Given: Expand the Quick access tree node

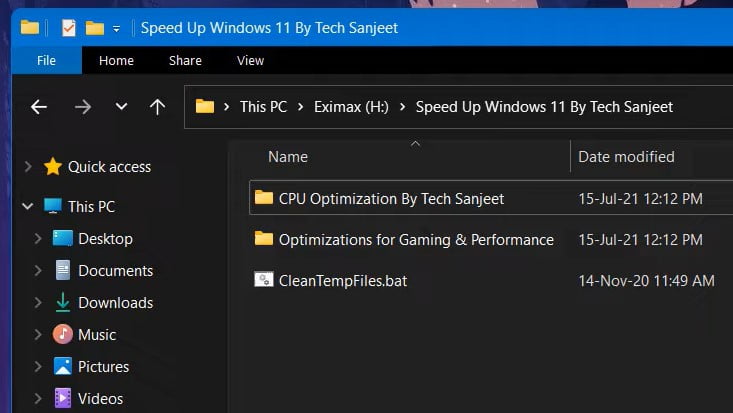Looking at the screenshot, I should pos(27,167).
